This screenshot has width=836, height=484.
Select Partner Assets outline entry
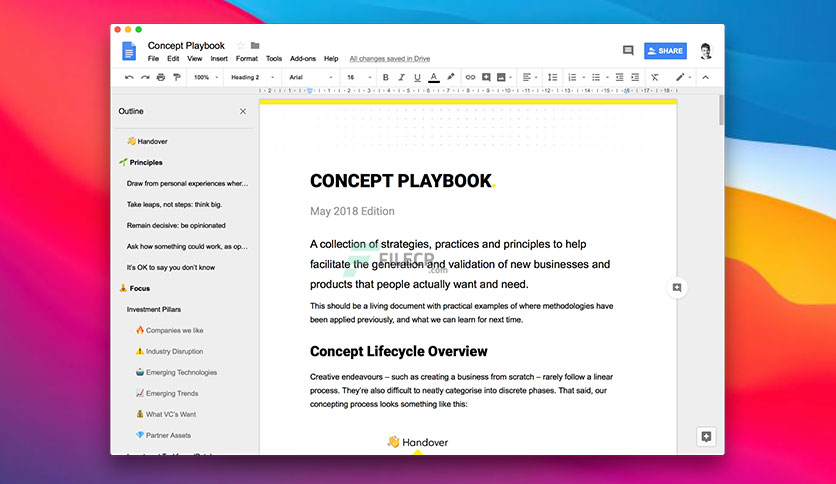pyautogui.click(x=163, y=435)
